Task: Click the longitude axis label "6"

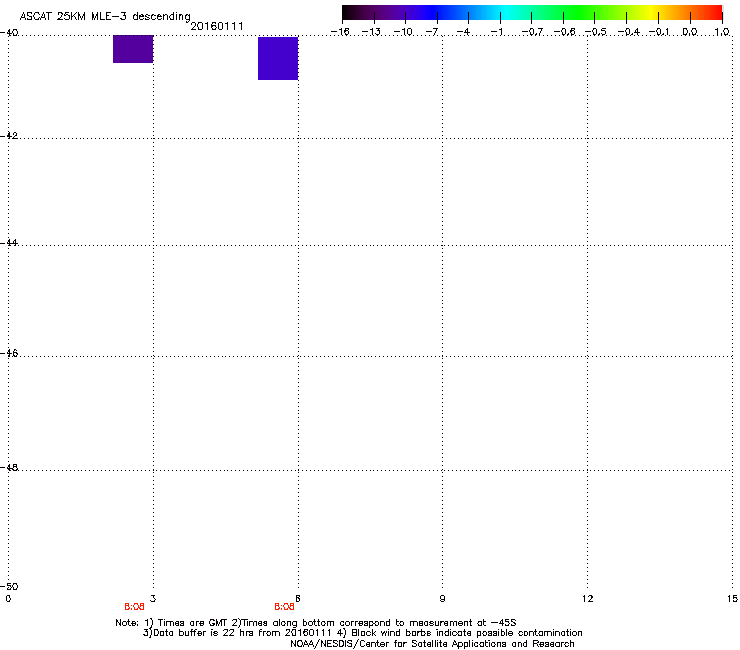Action: pos(297,599)
